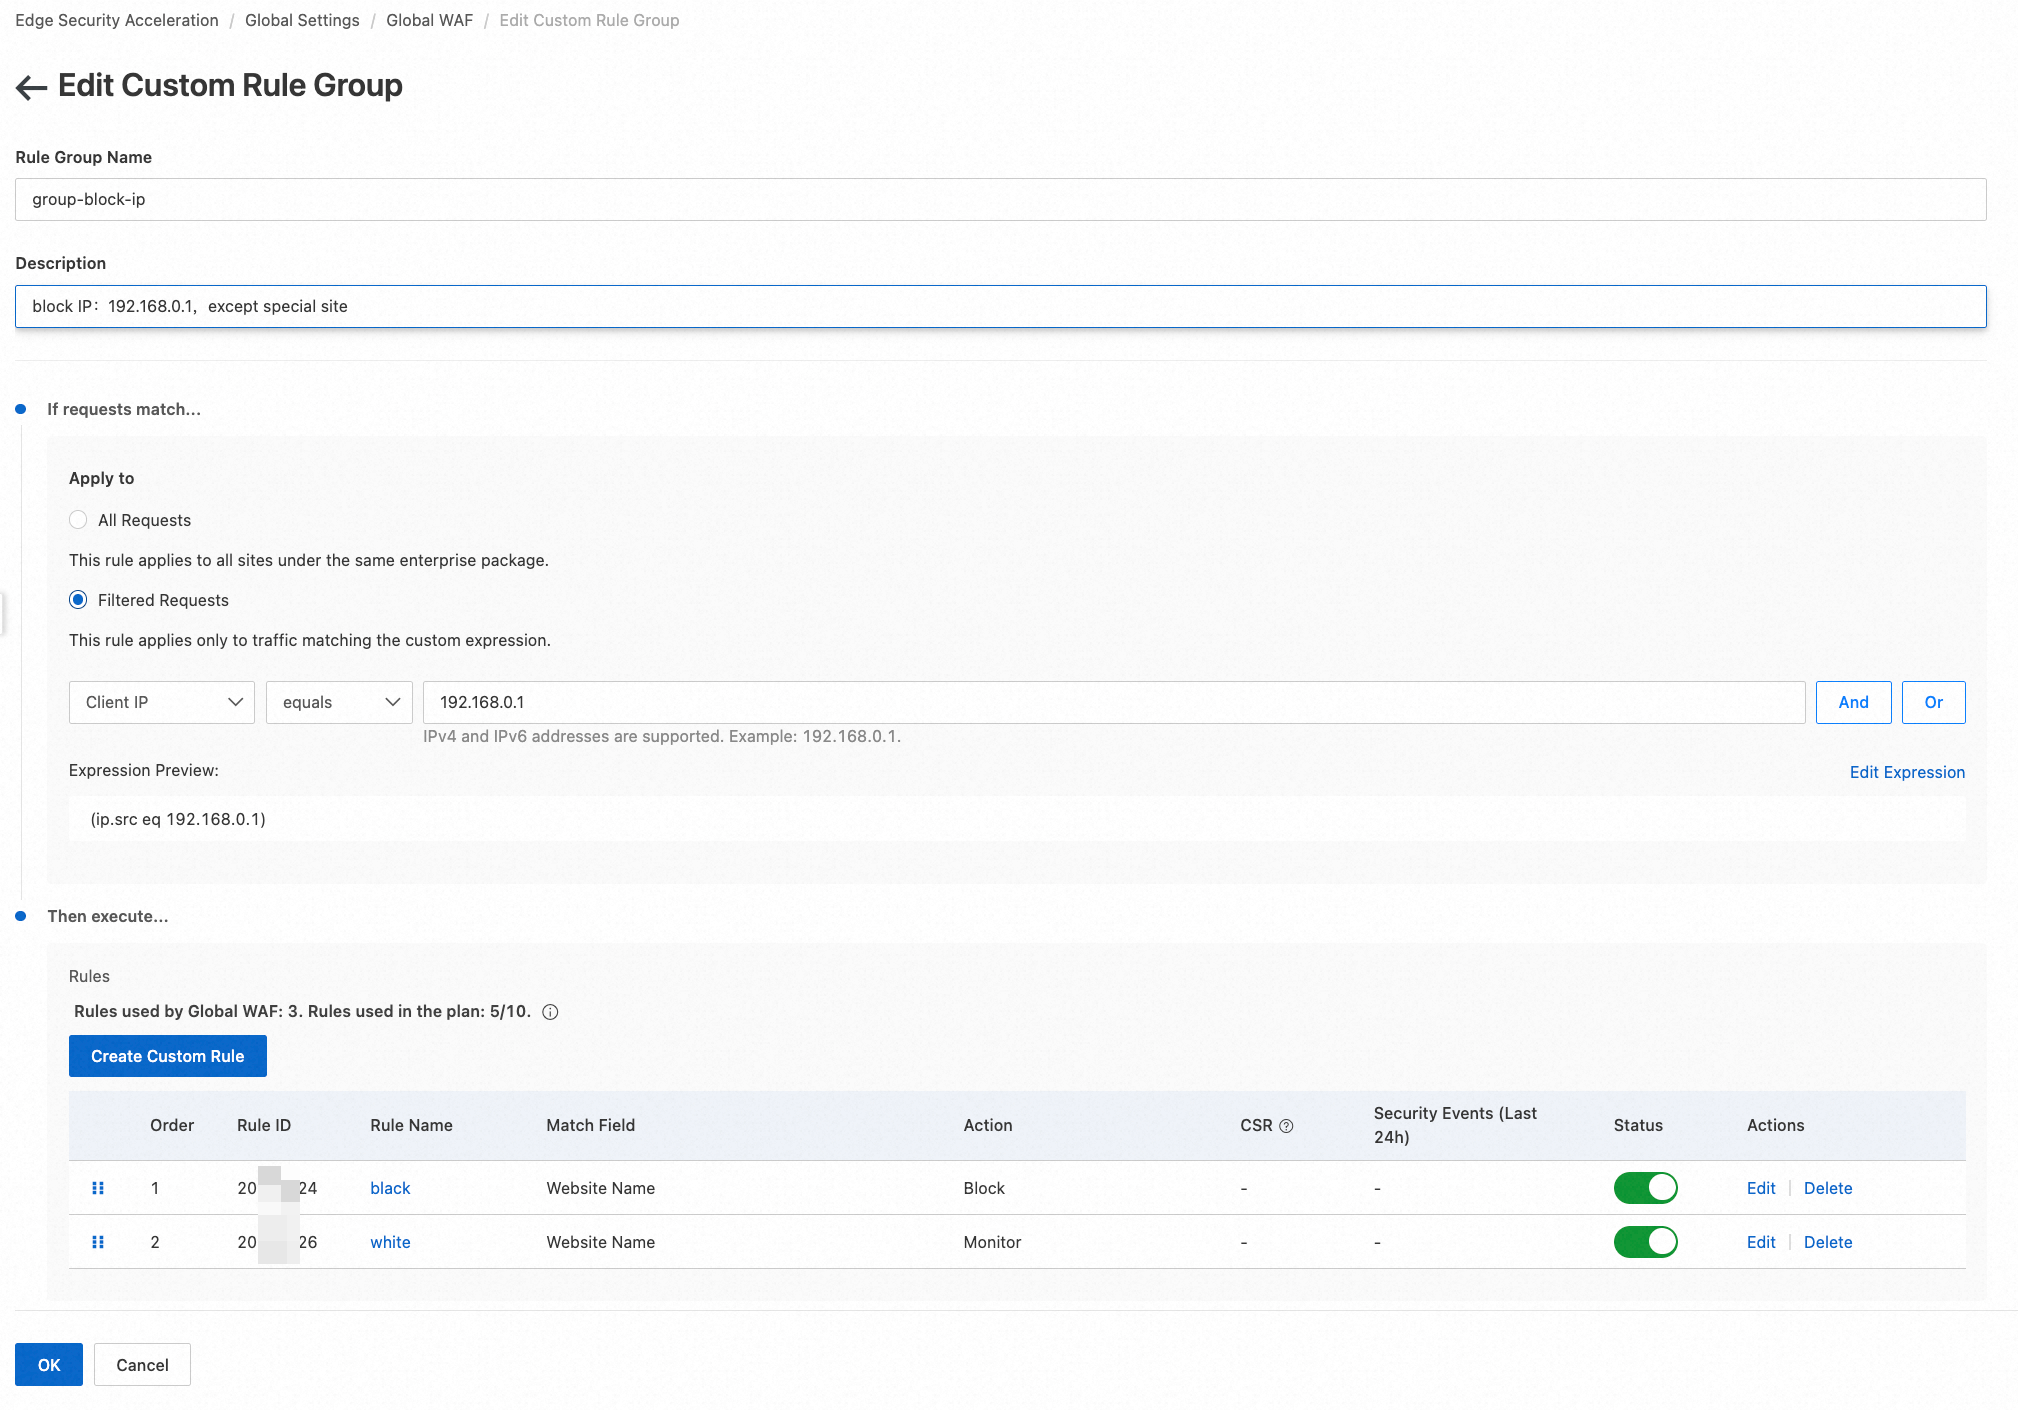
Task: Click the expression preview text (ip.src eq 192.168.0.1)
Action: pyautogui.click(x=178, y=819)
